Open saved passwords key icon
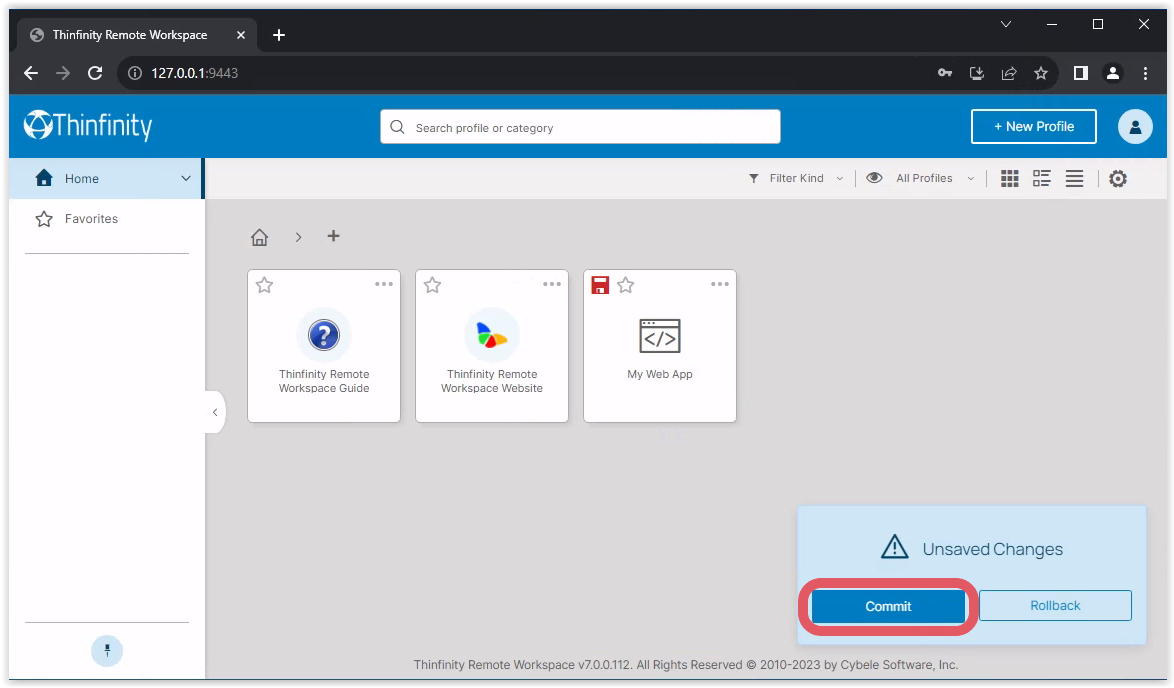Screen dimensions: 1174x688 (x=945, y=73)
